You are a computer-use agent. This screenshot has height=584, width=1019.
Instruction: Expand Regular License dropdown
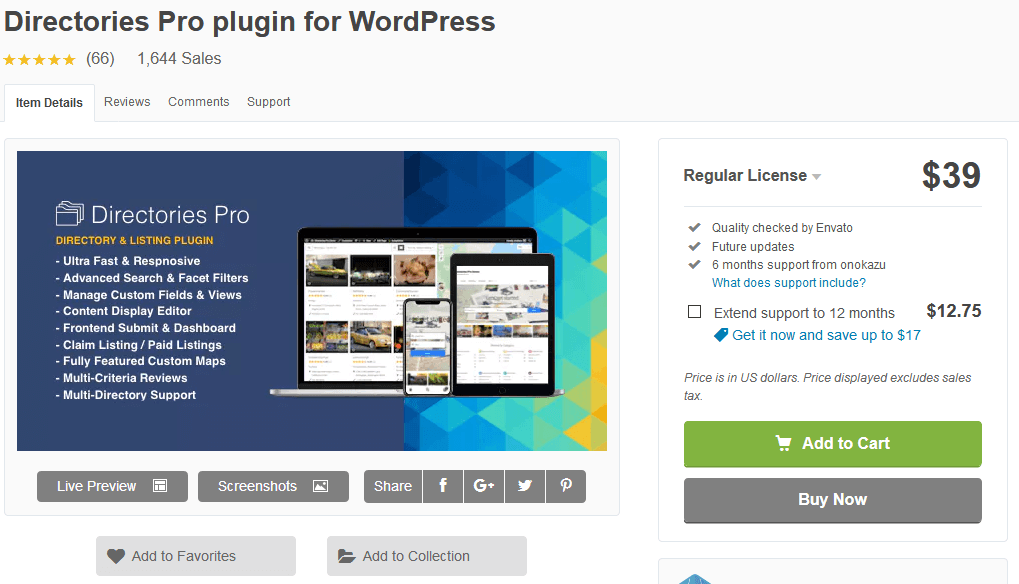pos(752,175)
